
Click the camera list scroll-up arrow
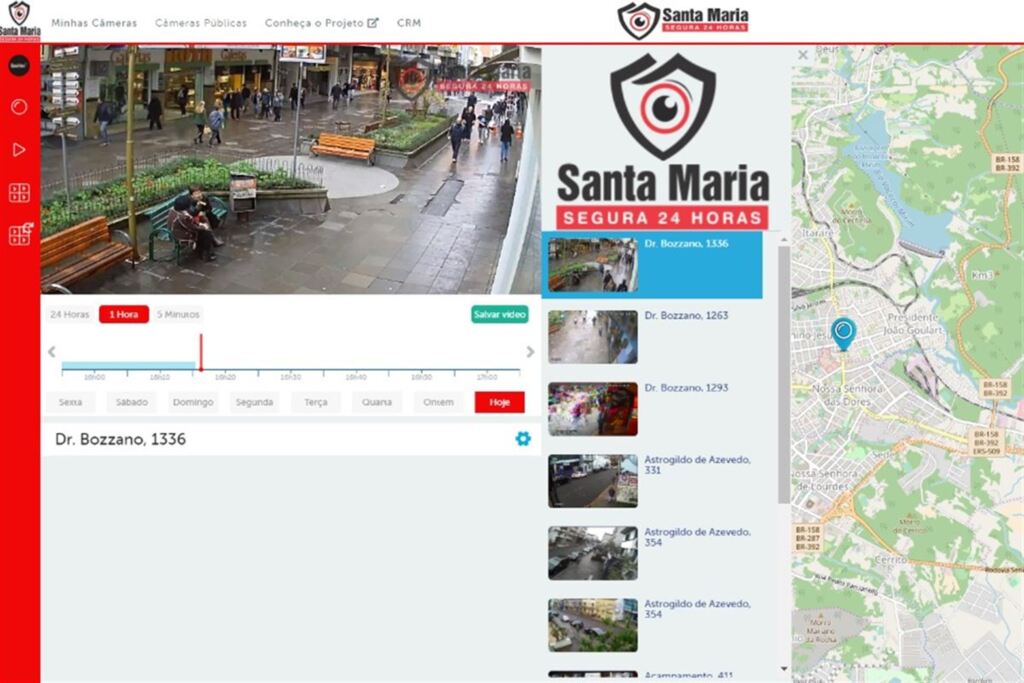784,241
